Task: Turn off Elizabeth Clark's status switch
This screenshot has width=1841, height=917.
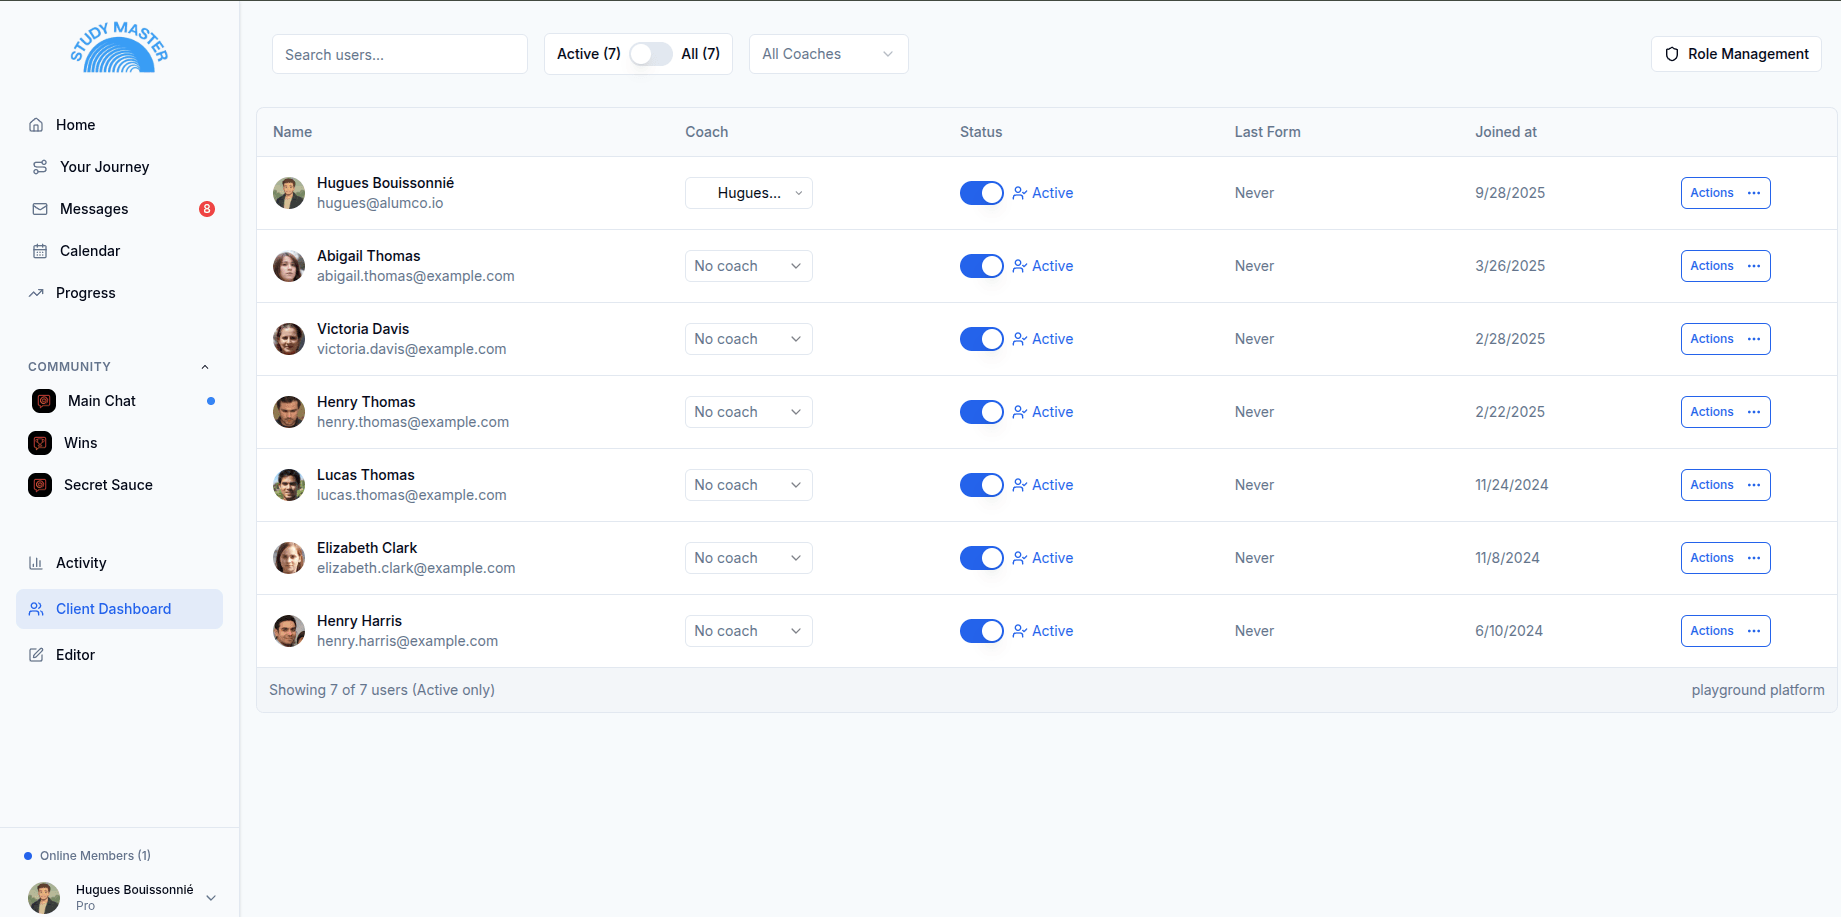Action: [981, 558]
